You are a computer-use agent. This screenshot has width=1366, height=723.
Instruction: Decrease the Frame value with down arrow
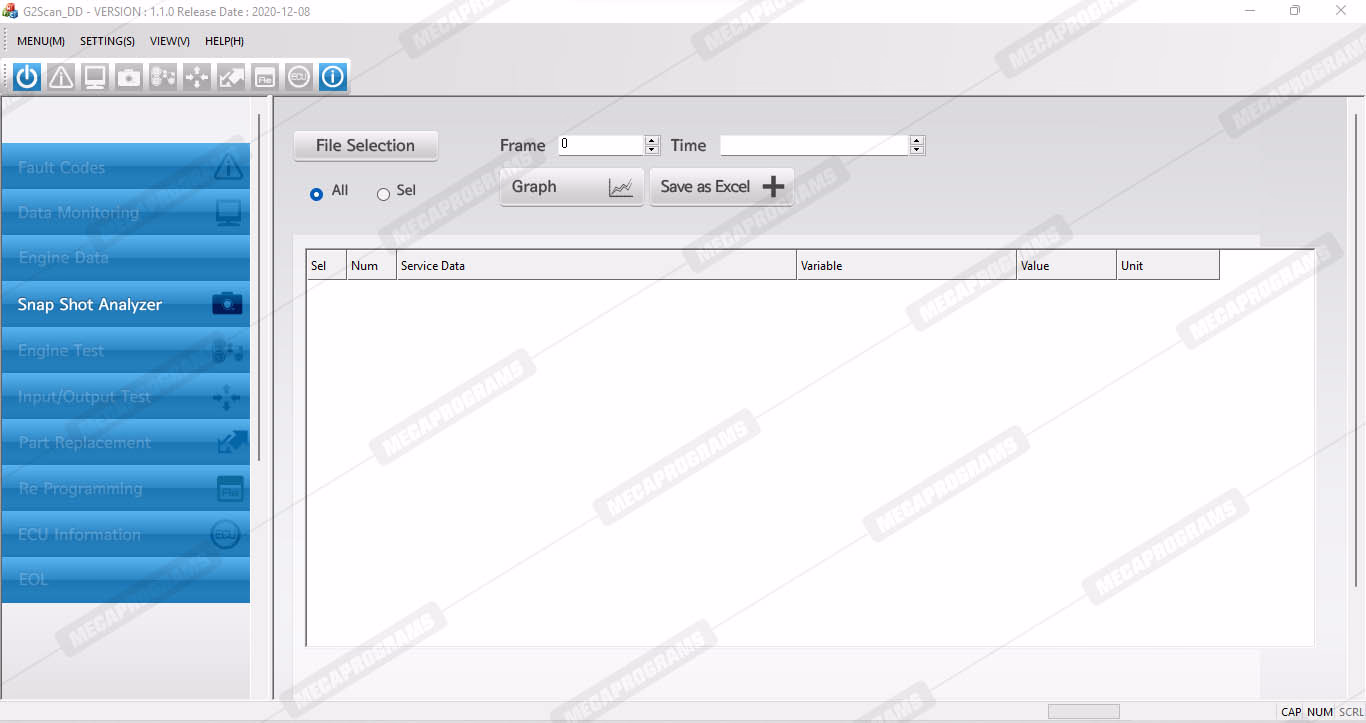[652, 150]
